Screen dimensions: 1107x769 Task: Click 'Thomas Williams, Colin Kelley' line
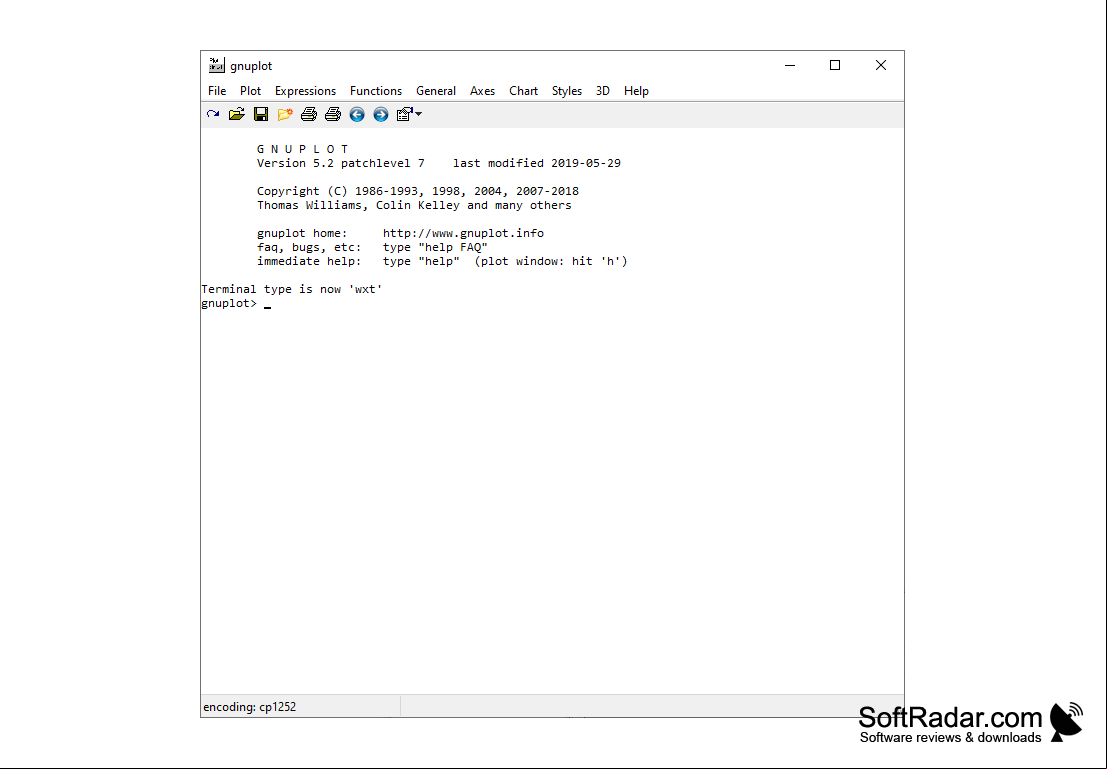click(414, 205)
